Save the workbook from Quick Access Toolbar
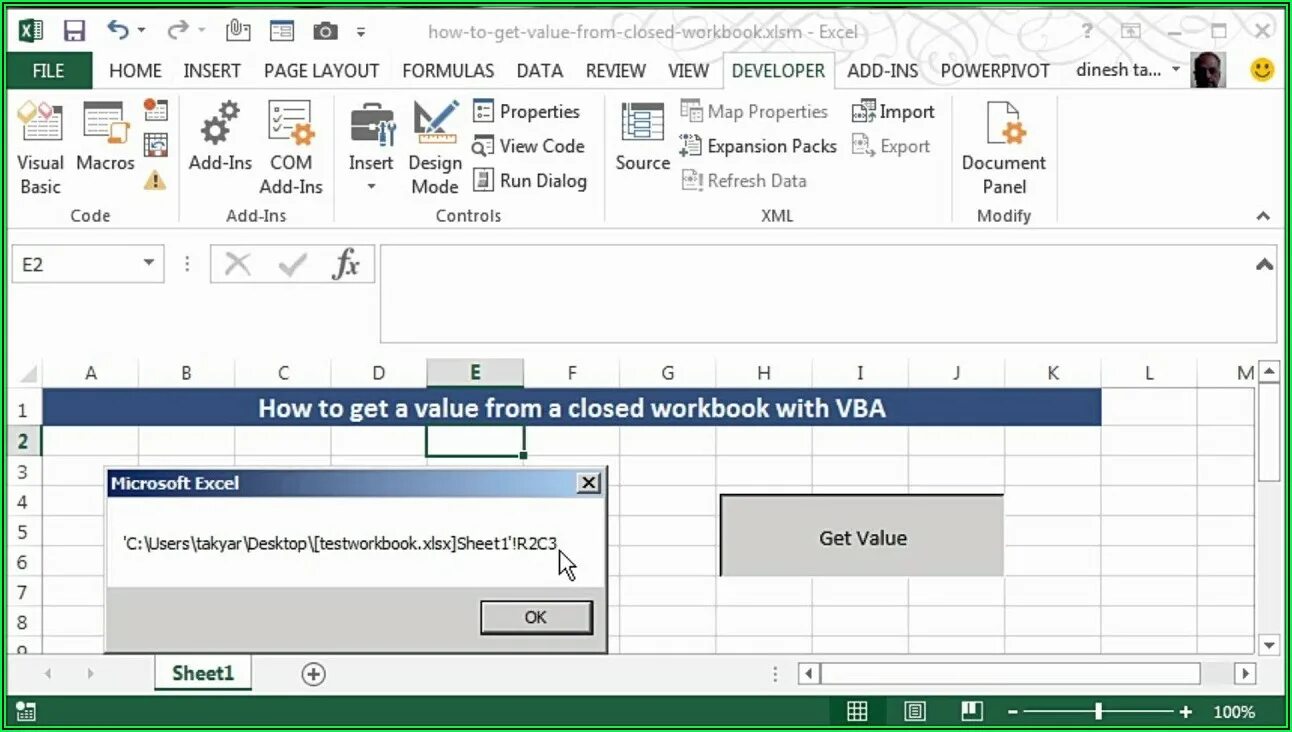1292x732 pixels. [74, 31]
